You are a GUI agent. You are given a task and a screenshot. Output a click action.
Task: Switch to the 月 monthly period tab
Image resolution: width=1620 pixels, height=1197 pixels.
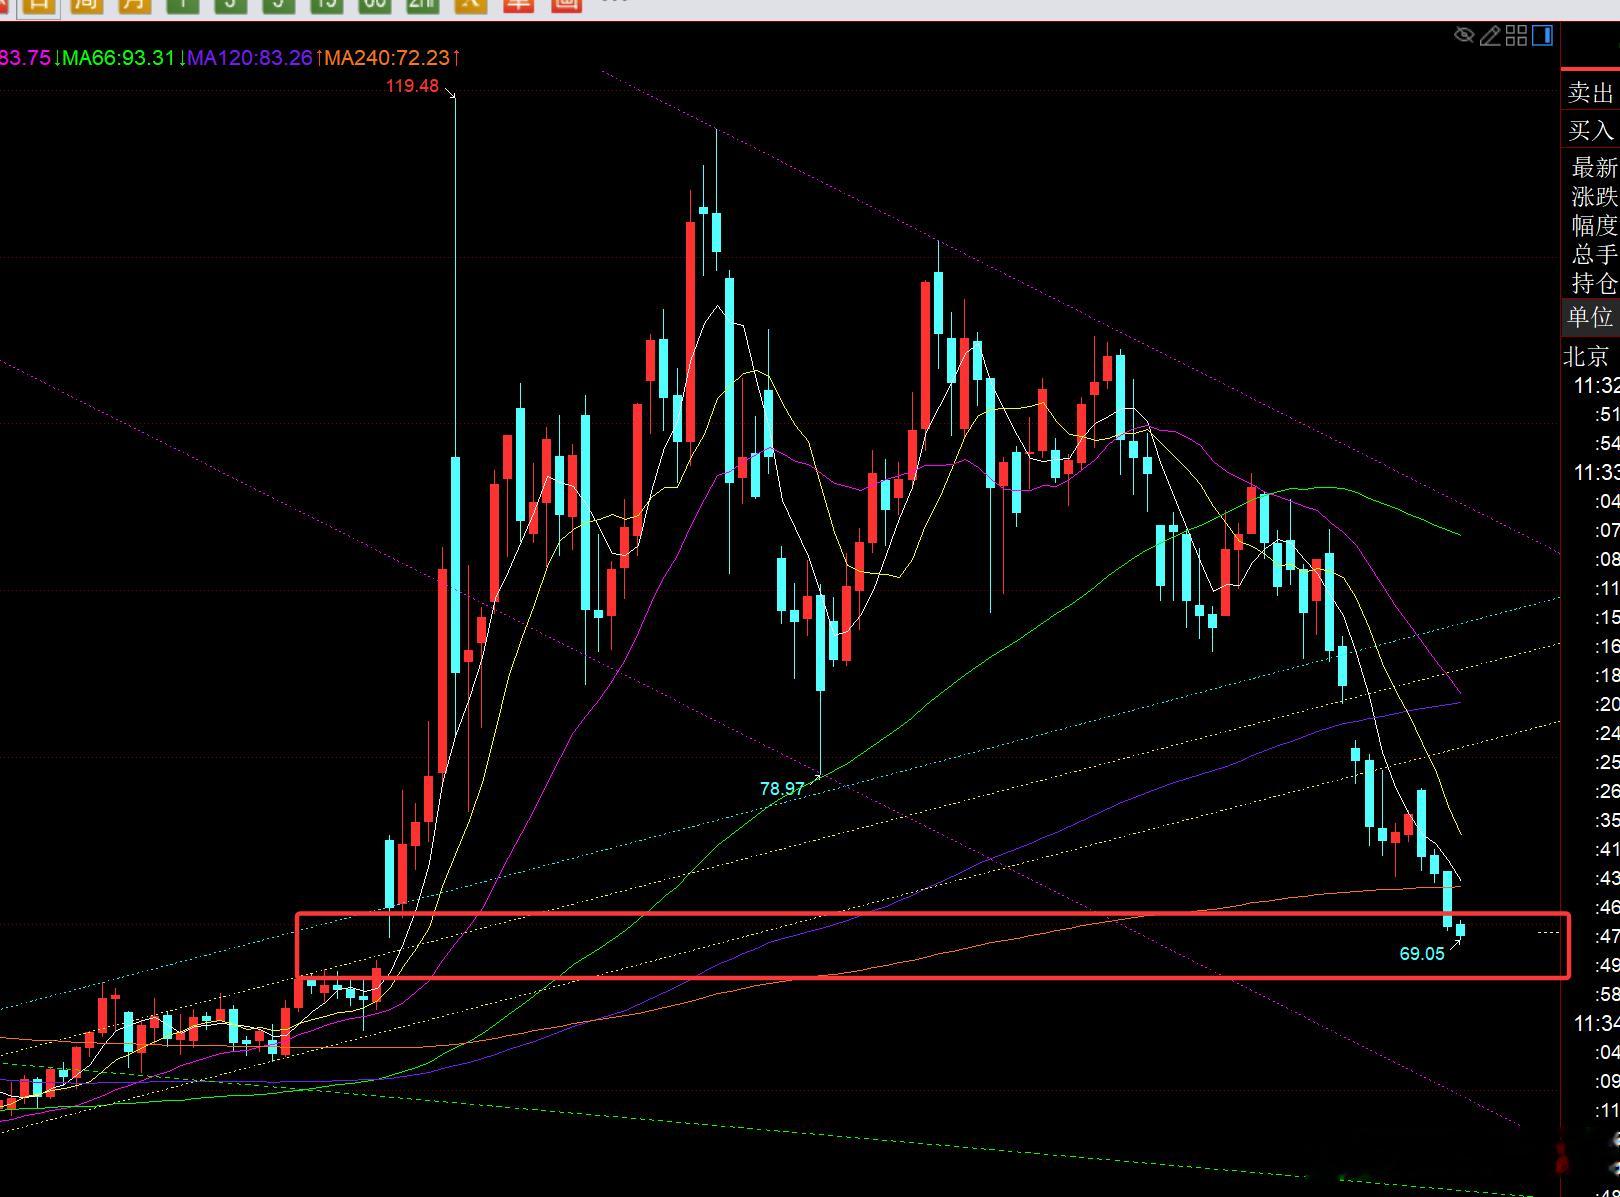(135, 5)
